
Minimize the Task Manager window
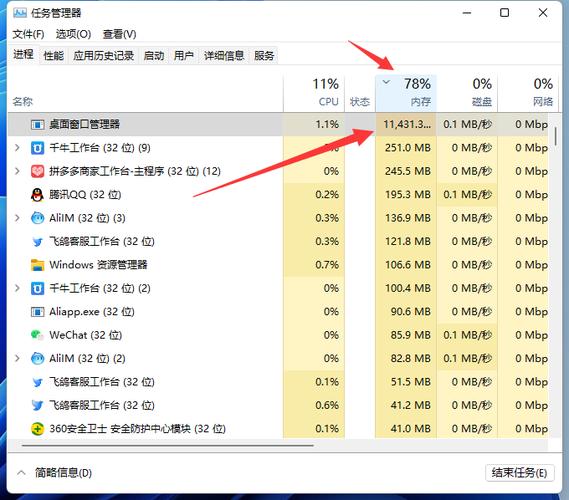click(467, 13)
